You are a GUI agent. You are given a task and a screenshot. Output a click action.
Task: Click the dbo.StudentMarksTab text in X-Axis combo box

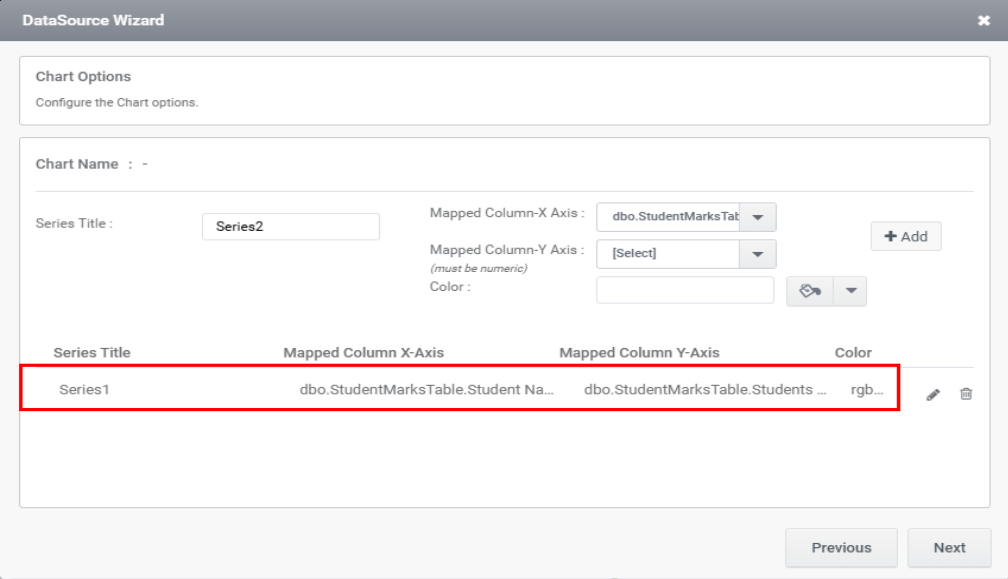(668, 217)
